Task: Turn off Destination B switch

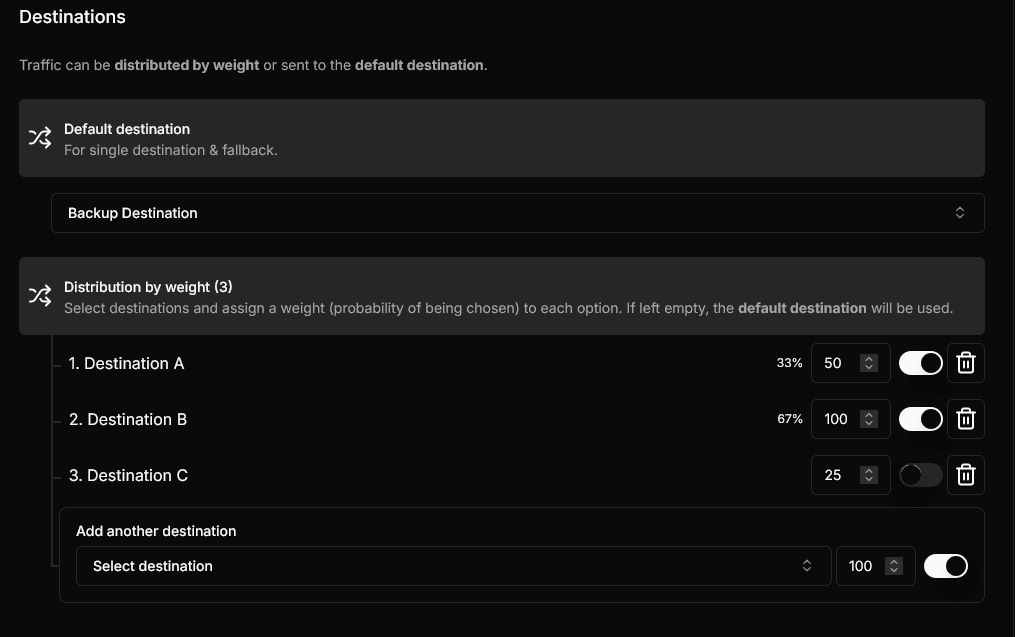Action: (x=920, y=419)
